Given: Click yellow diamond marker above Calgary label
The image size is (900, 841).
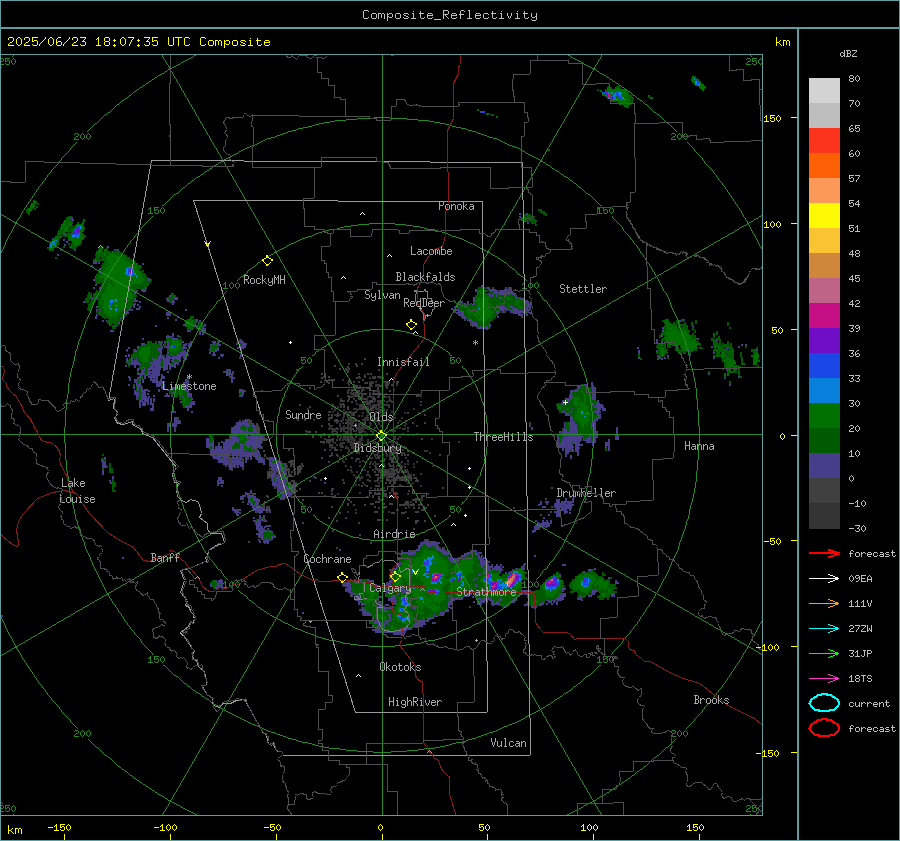Looking at the screenshot, I should (x=395, y=576).
